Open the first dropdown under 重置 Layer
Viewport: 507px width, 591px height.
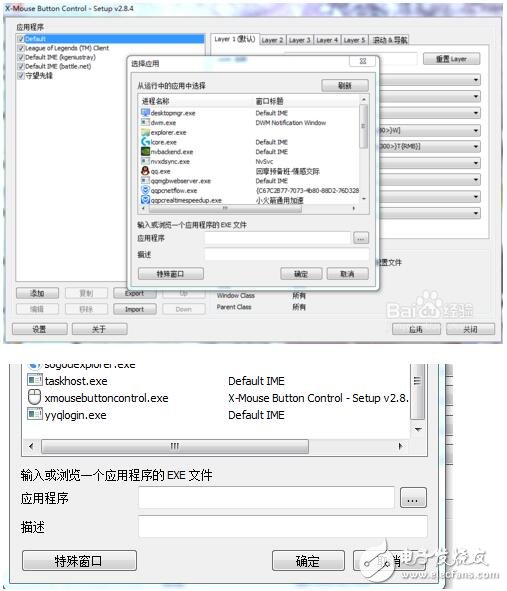tap(476, 80)
